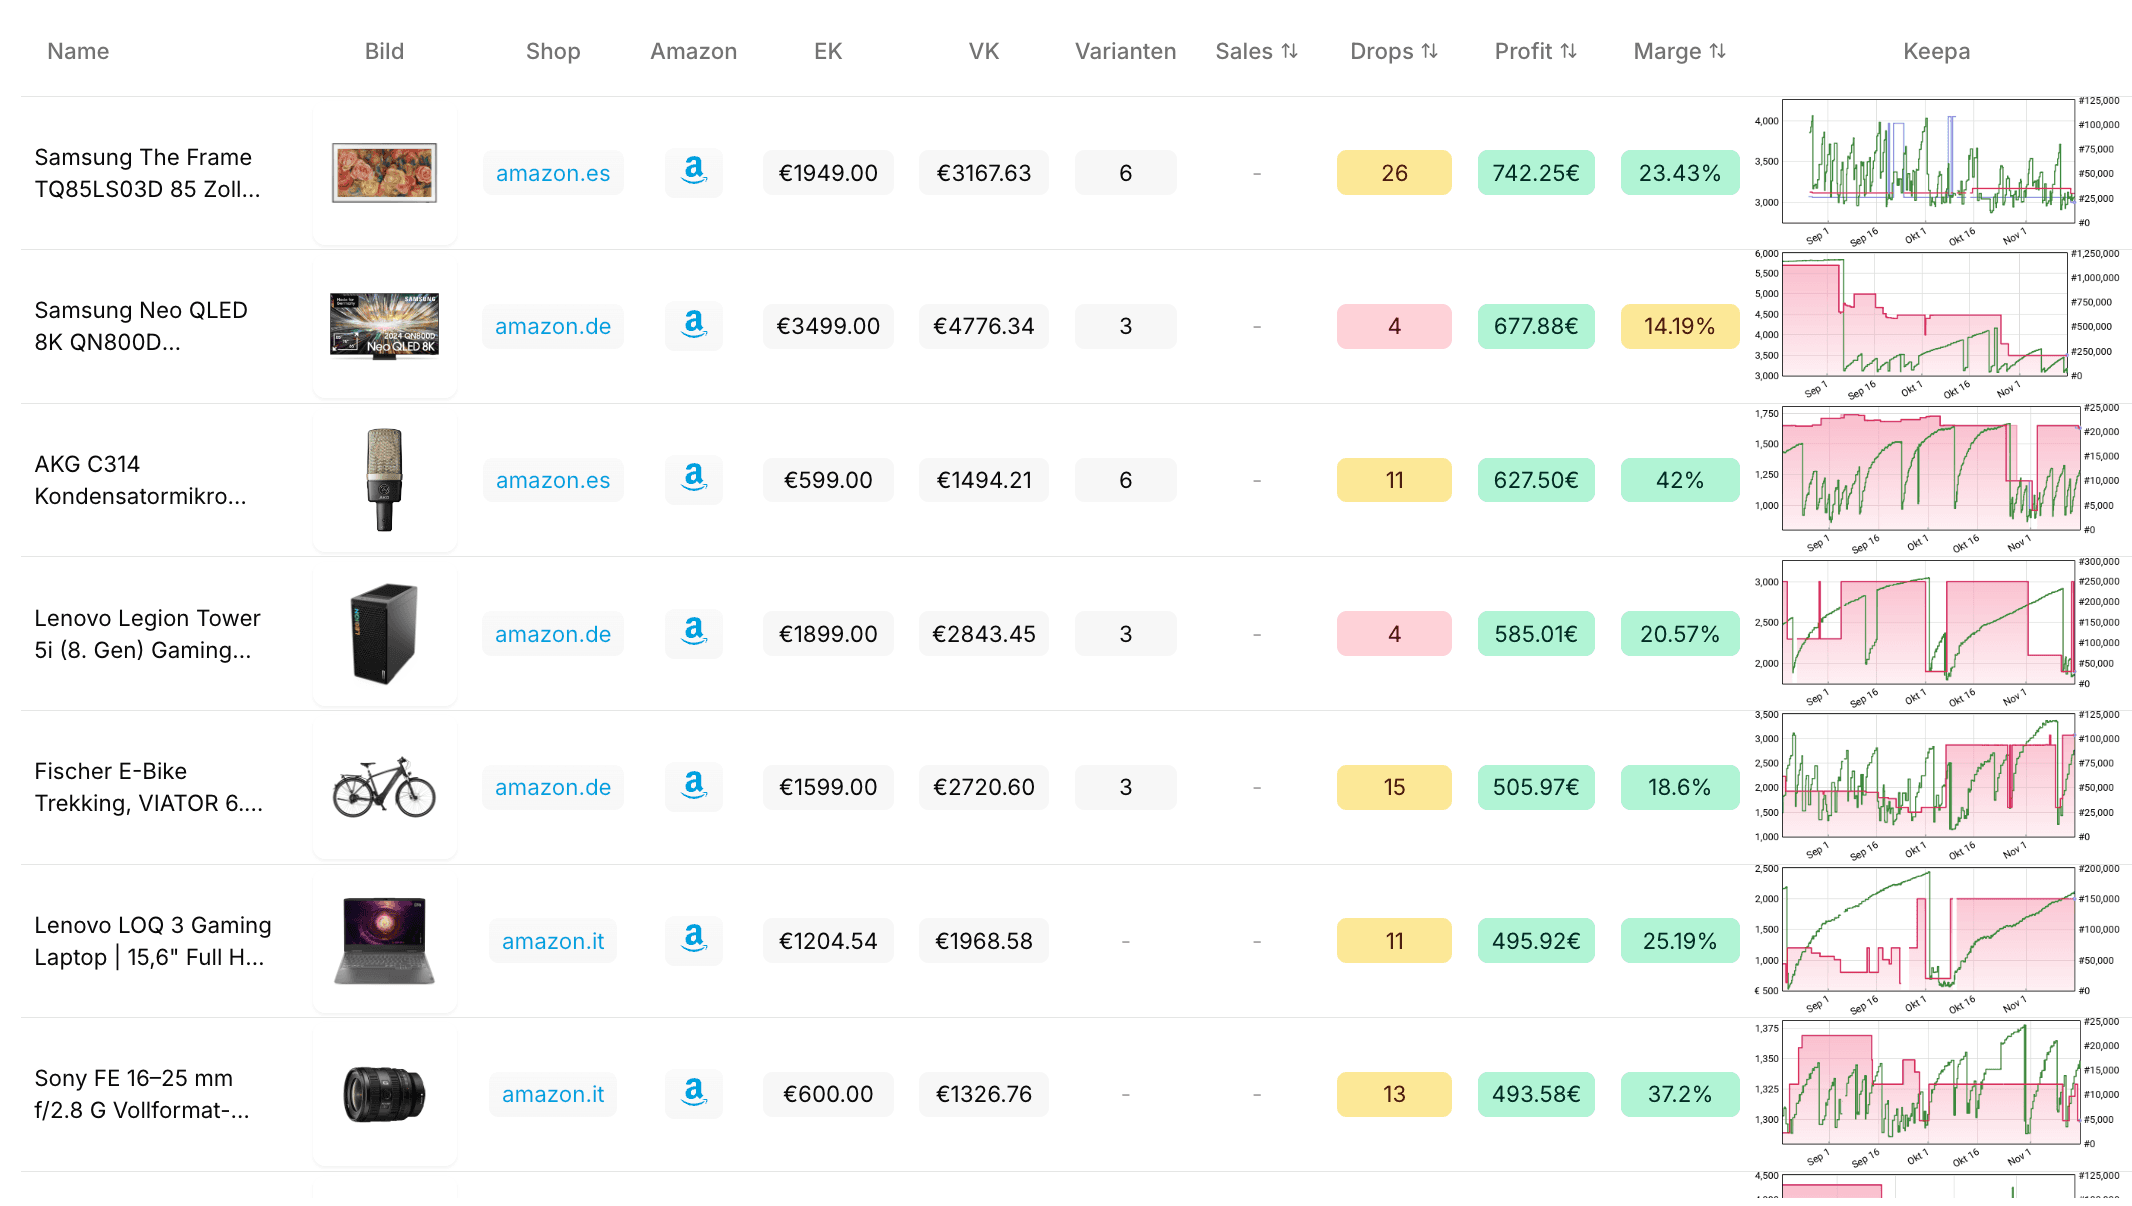Screen dimensions: 2132x1206
Task: Click the Keepa column header
Action: pyautogui.click(x=1935, y=51)
